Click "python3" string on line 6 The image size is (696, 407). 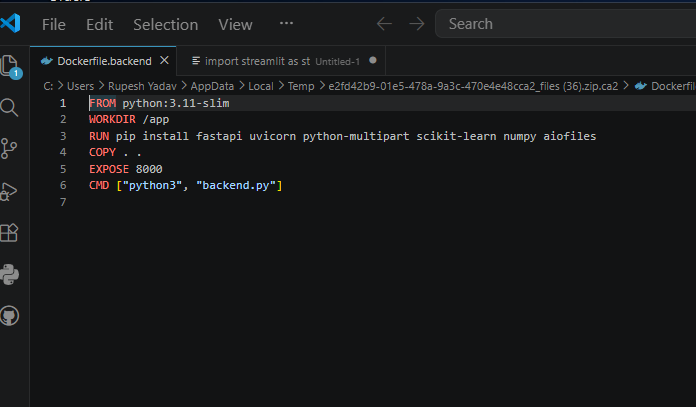[152, 185]
